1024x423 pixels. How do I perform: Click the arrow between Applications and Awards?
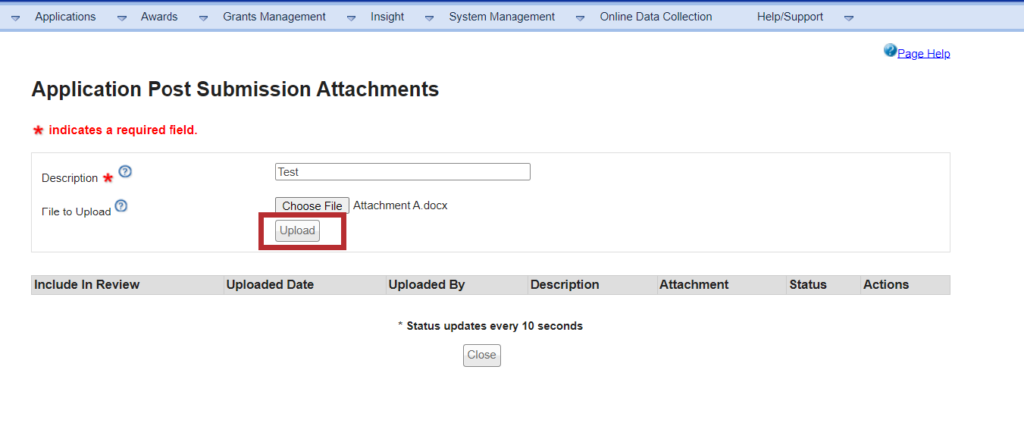point(121,18)
